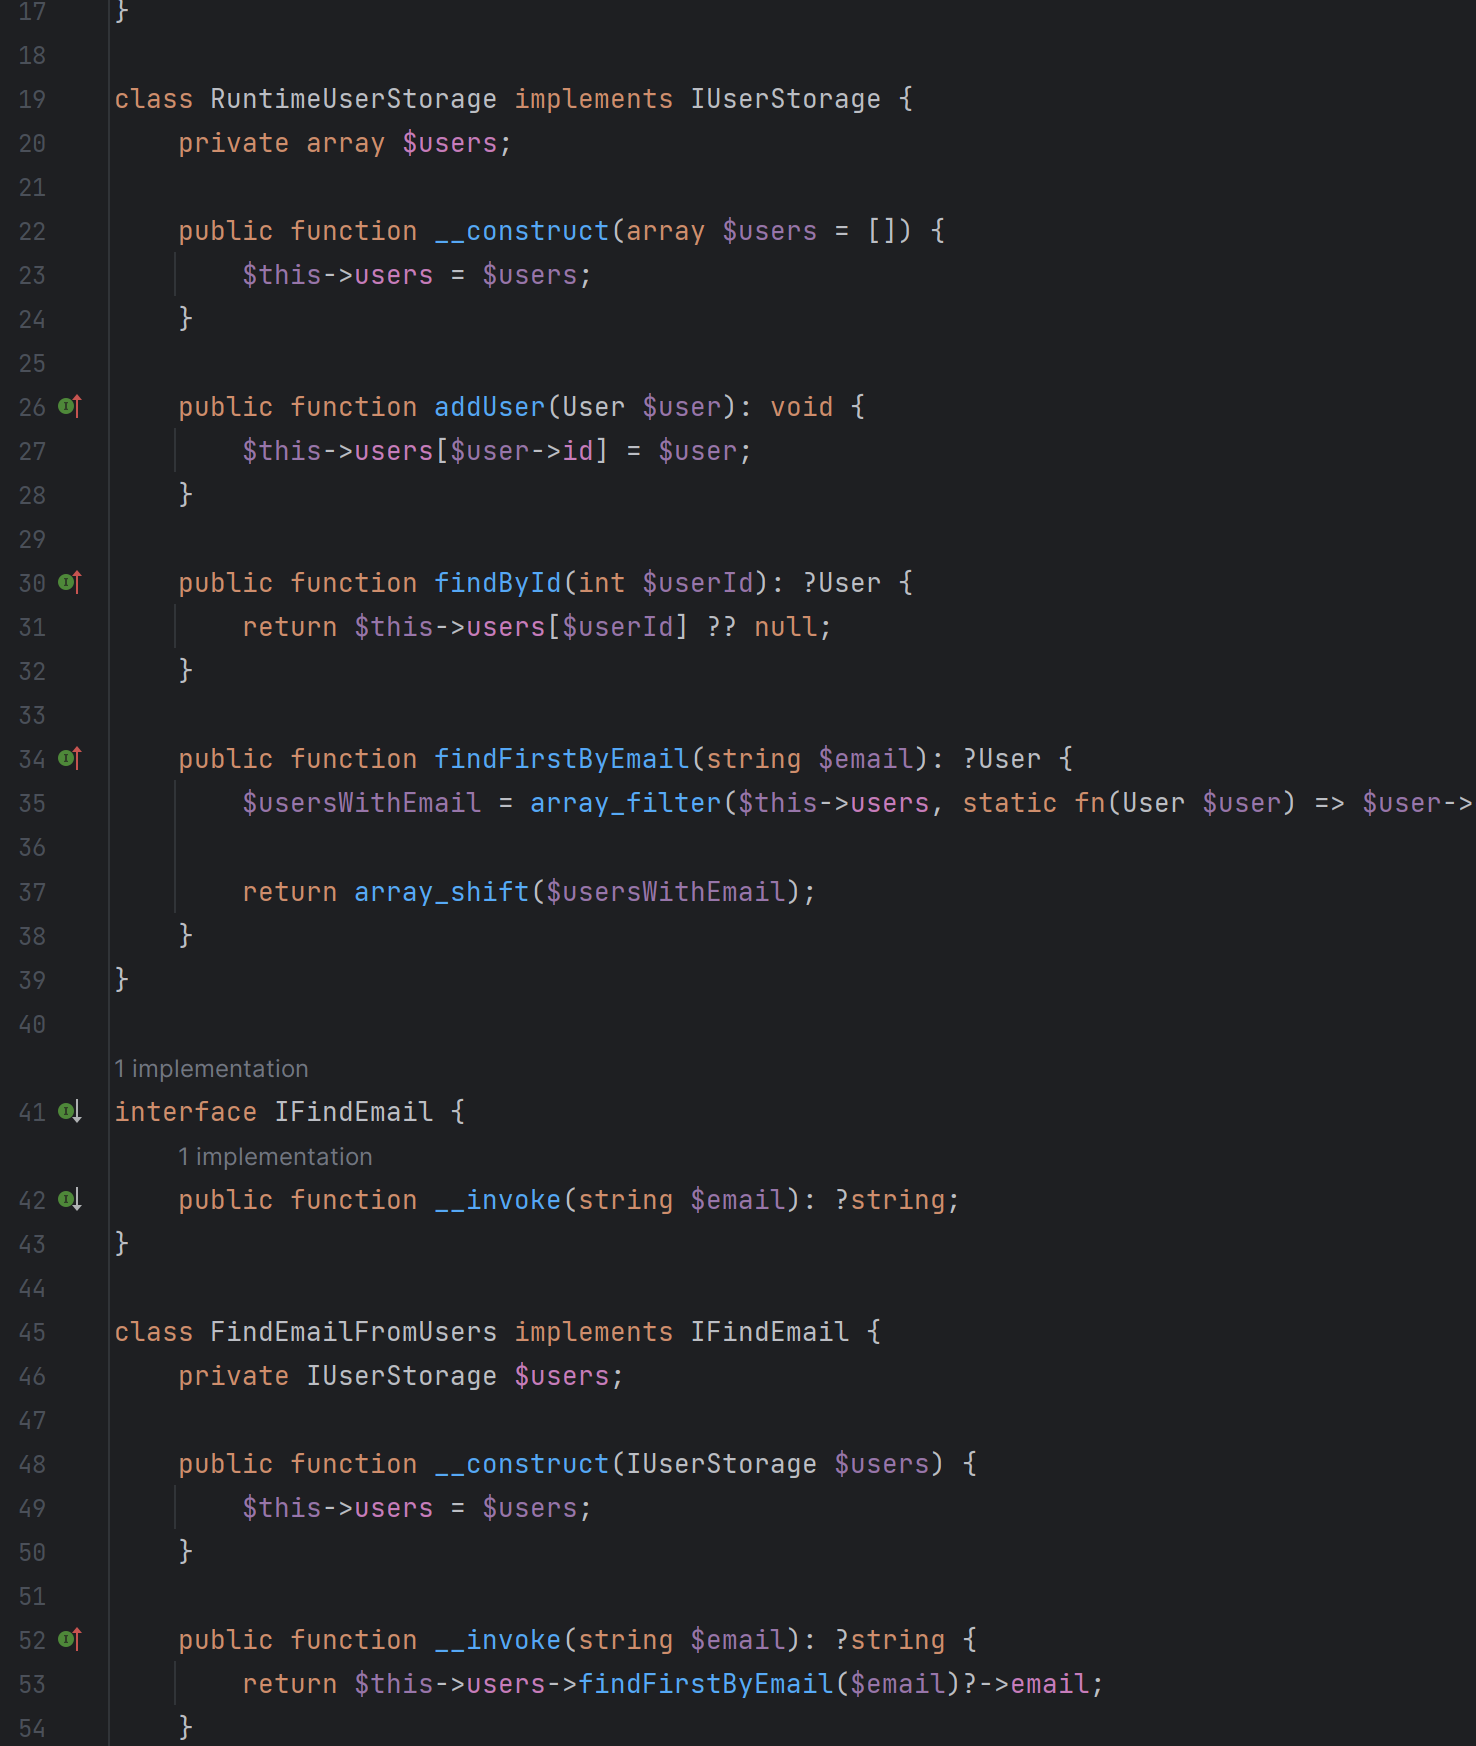
Task: Click the implements gutter icon on line 26
Action: click(70, 406)
